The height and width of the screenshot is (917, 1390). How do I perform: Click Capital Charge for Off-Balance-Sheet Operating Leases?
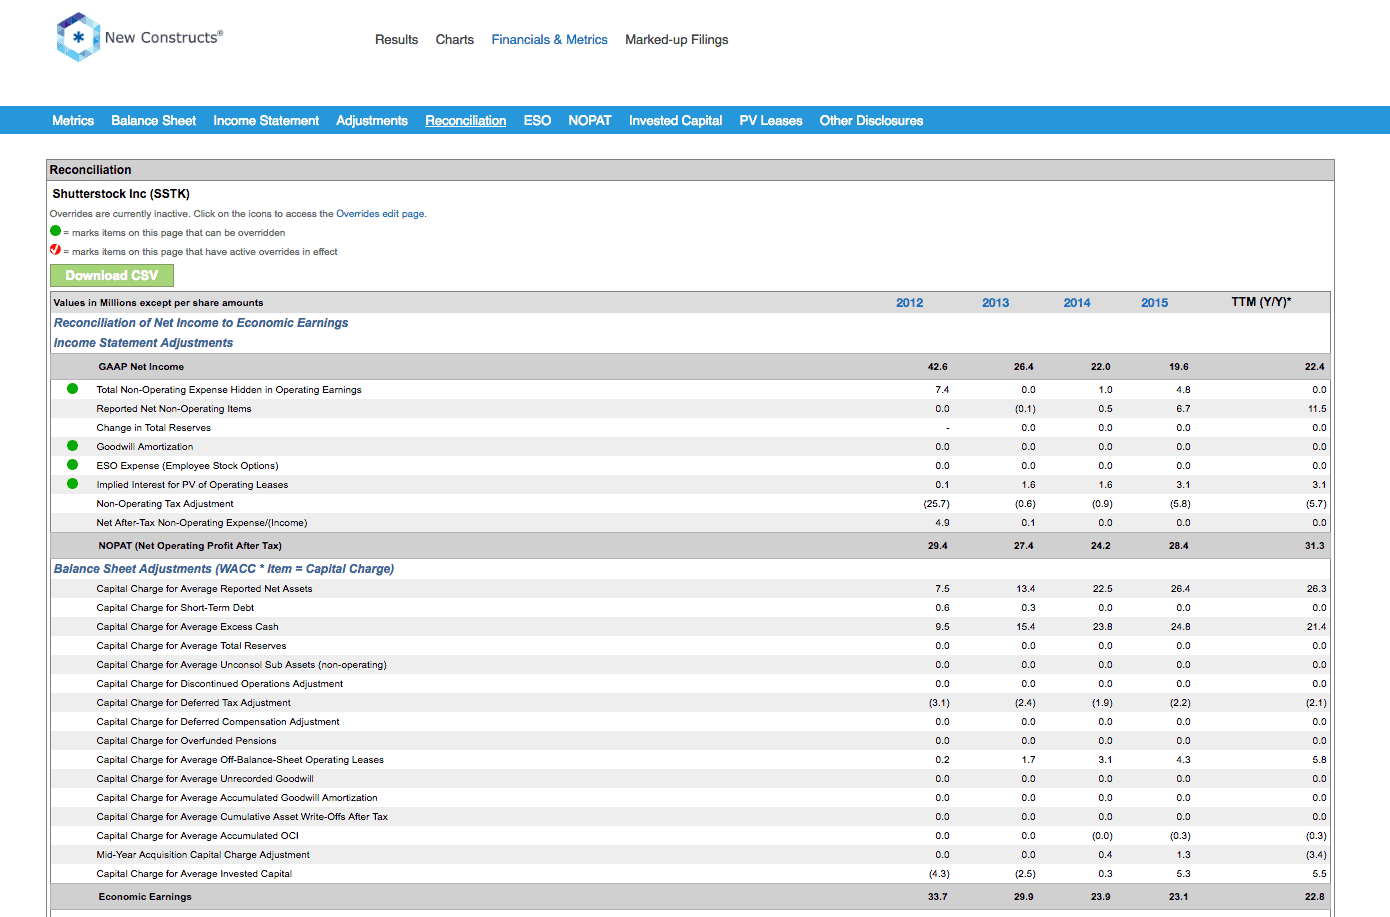[x=240, y=760]
